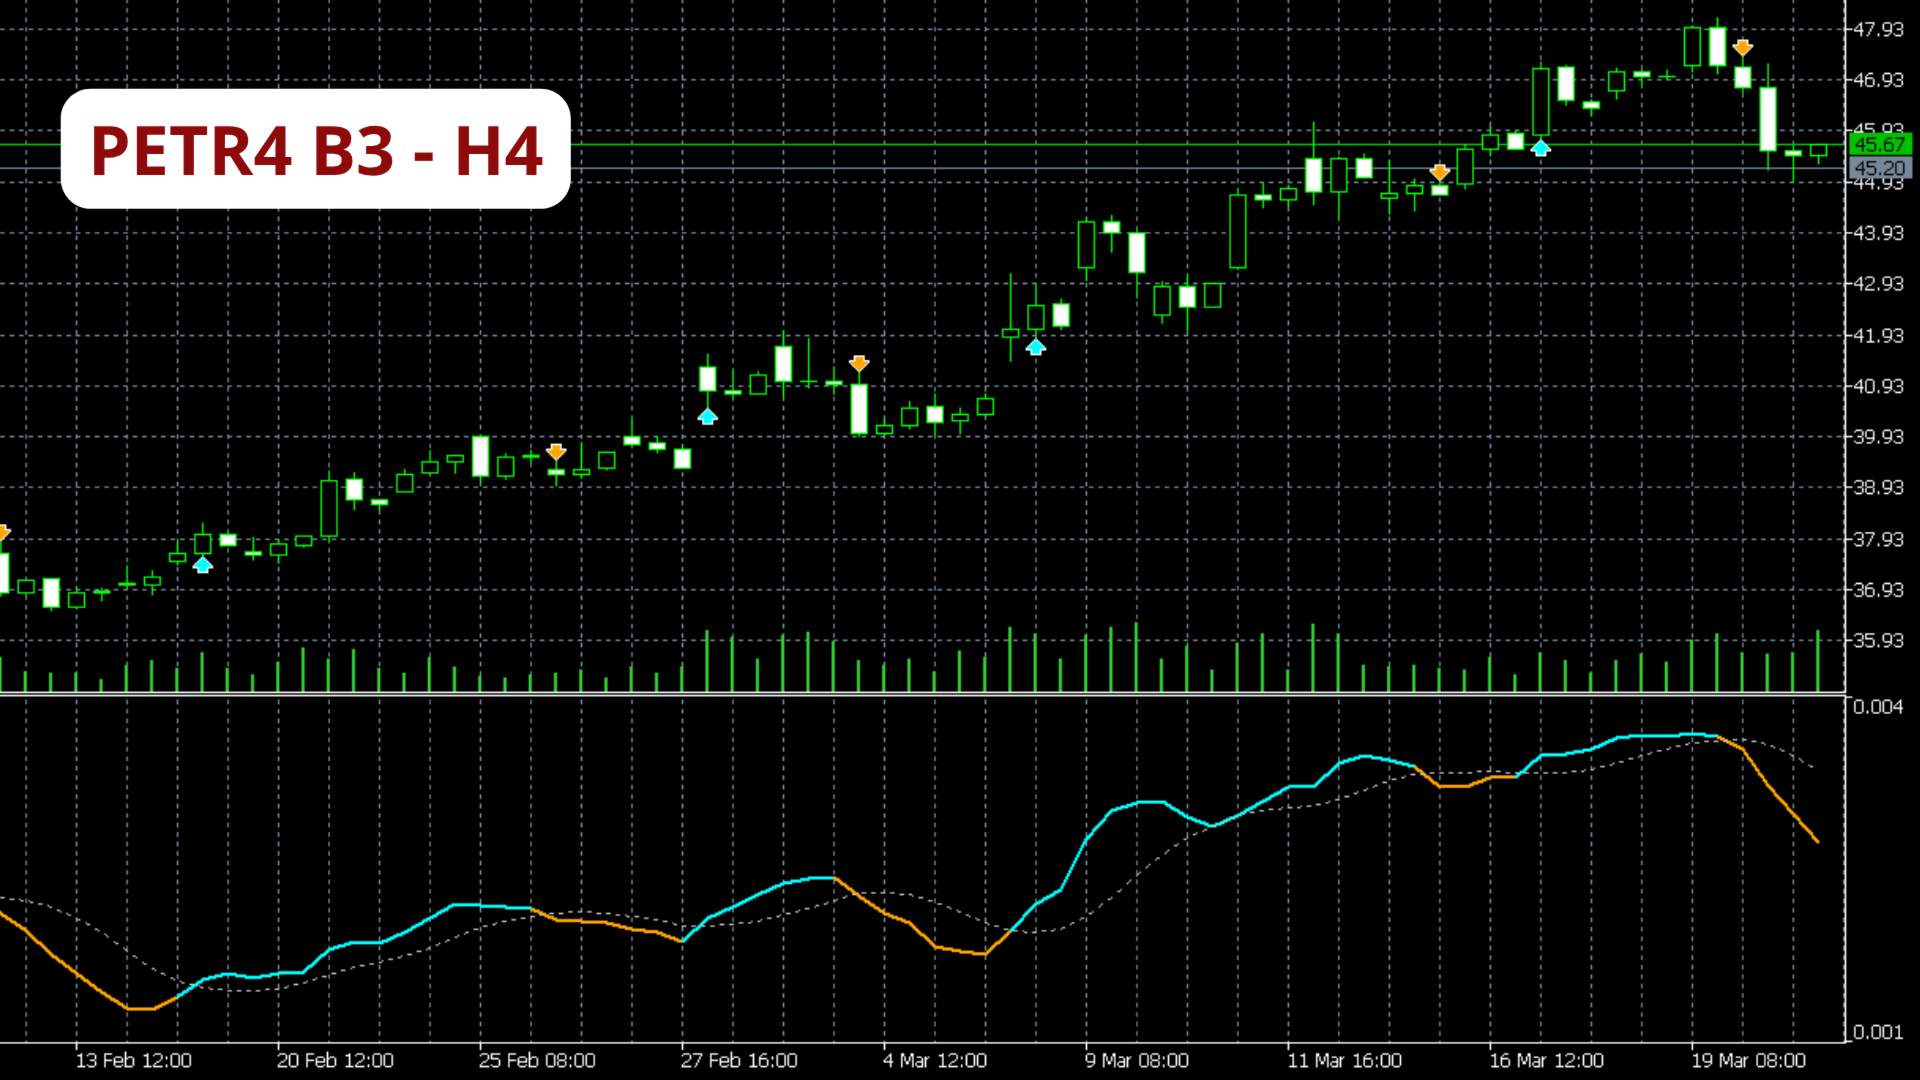The width and height of the screenshot is (1920, 1080).
Task: Click the cyan arrow touching the green price line
Action: 1541,148
